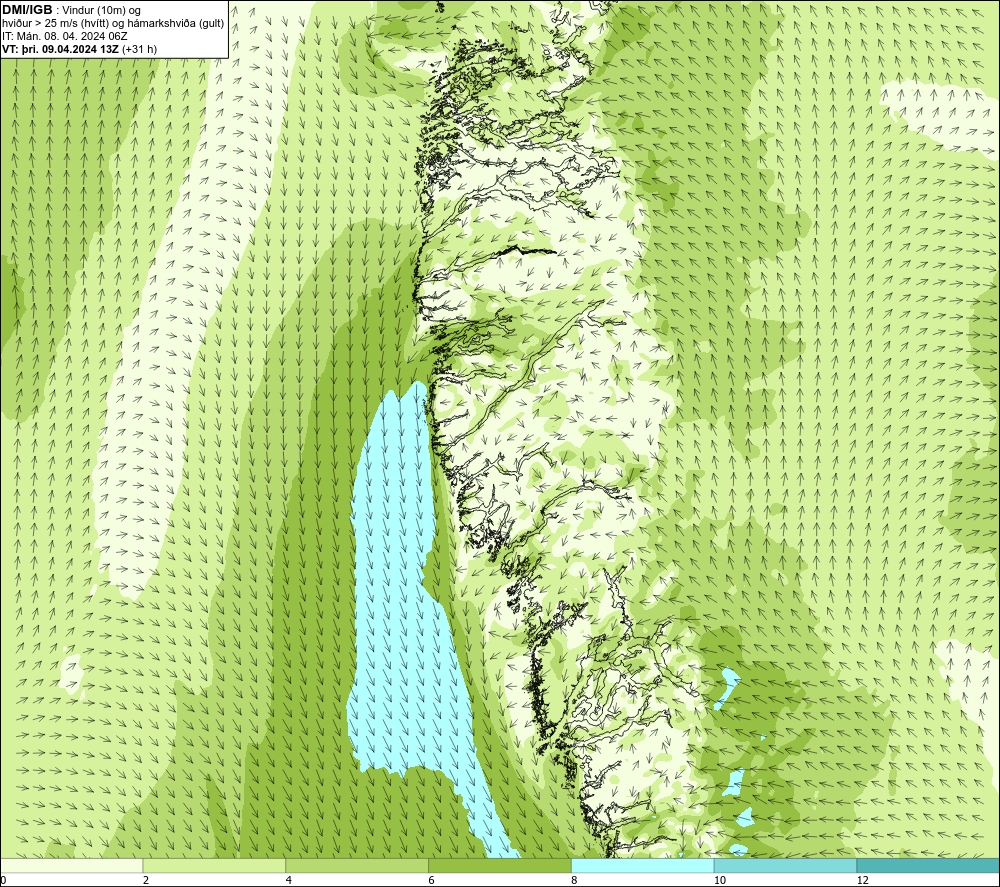This screenshot has height=887, width=1000.
Task: Click the 2–4 m/s light green swatch
Action: coord(214,865)
